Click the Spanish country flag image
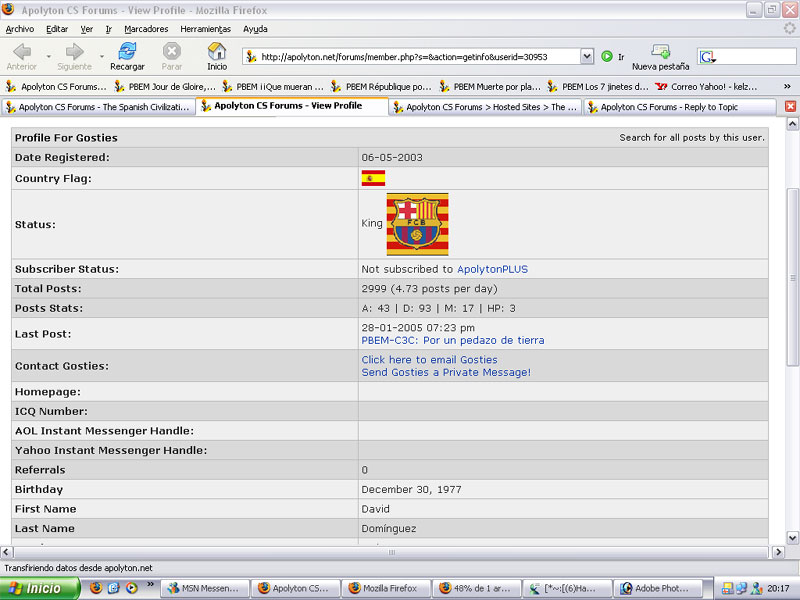This screenshot has height=600, width=800. click(x=373, y=178)
